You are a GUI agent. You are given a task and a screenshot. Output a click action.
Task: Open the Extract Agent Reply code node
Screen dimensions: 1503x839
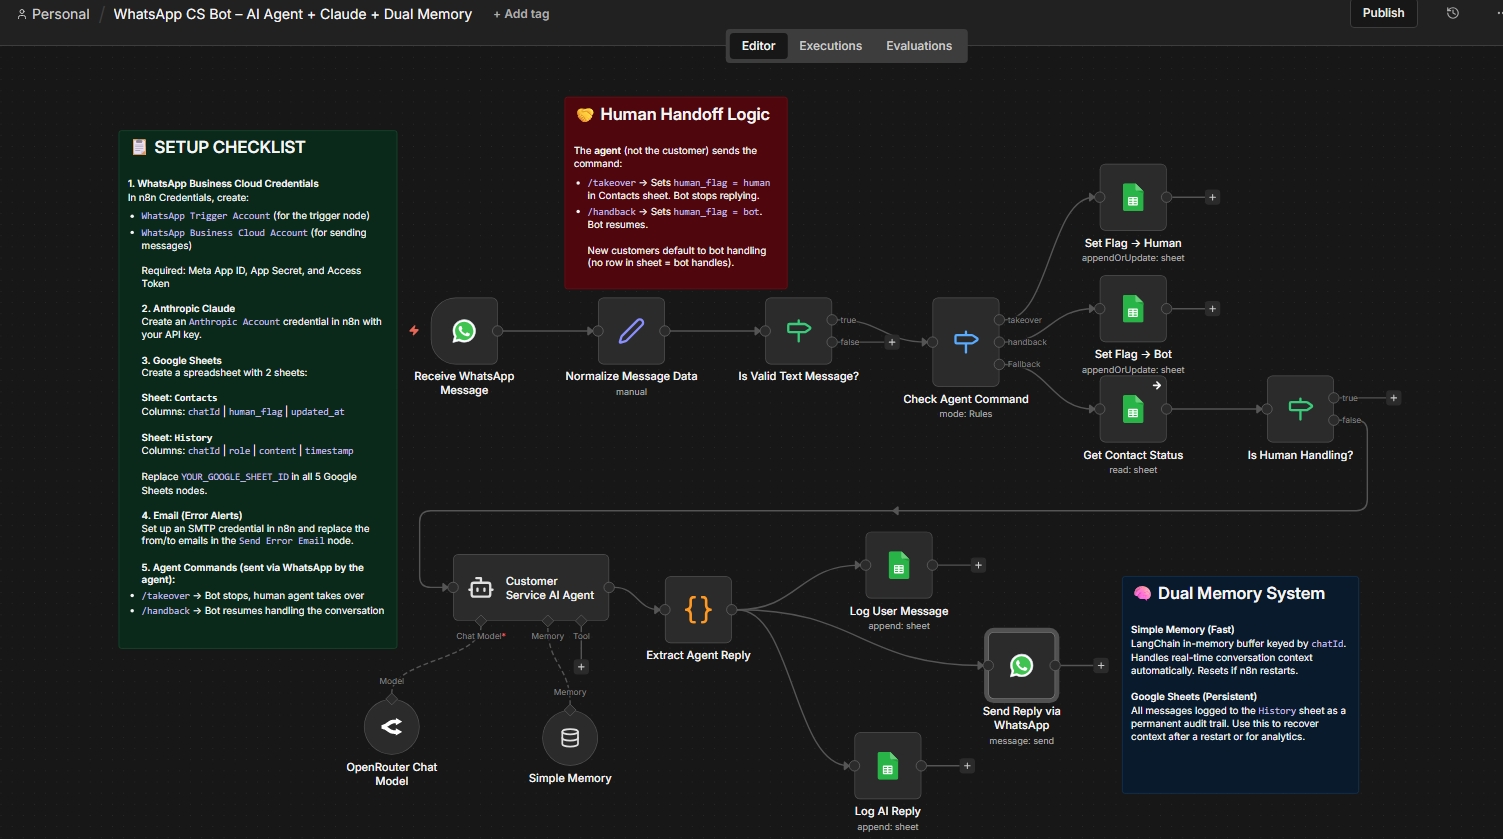(x=698, y=610)
